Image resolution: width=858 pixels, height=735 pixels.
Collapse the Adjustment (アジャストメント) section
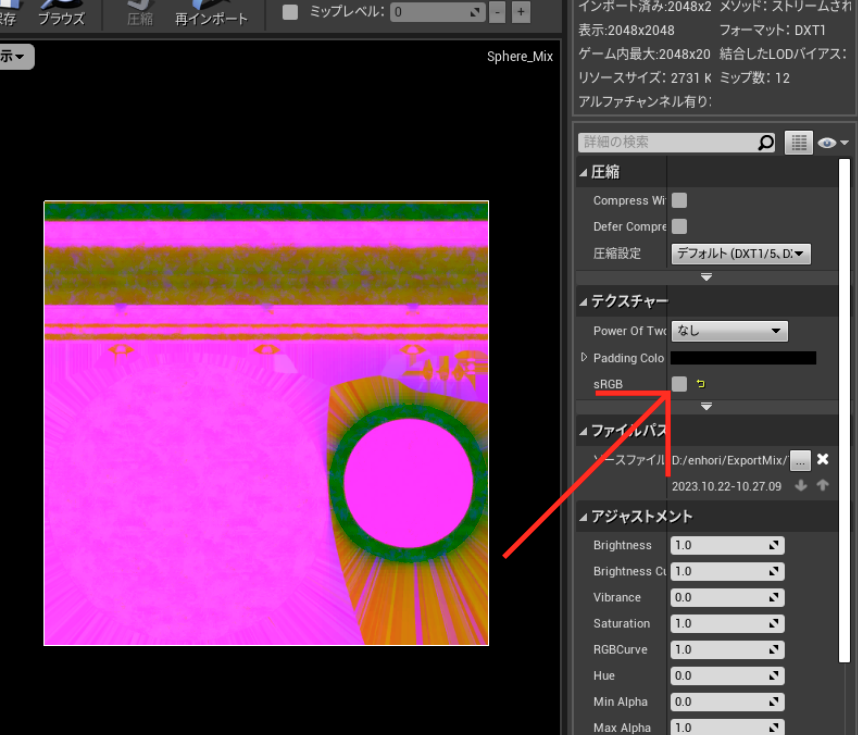(x=584, y=517)
